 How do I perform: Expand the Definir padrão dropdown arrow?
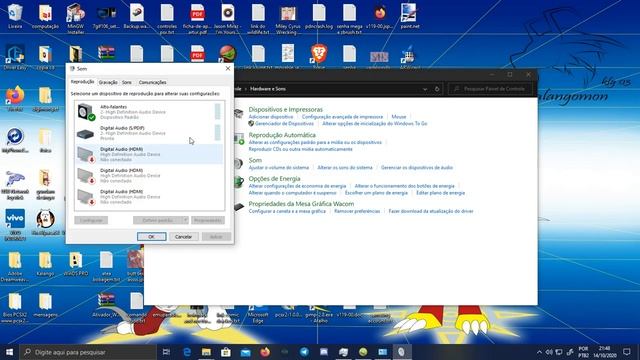(185, 220)
